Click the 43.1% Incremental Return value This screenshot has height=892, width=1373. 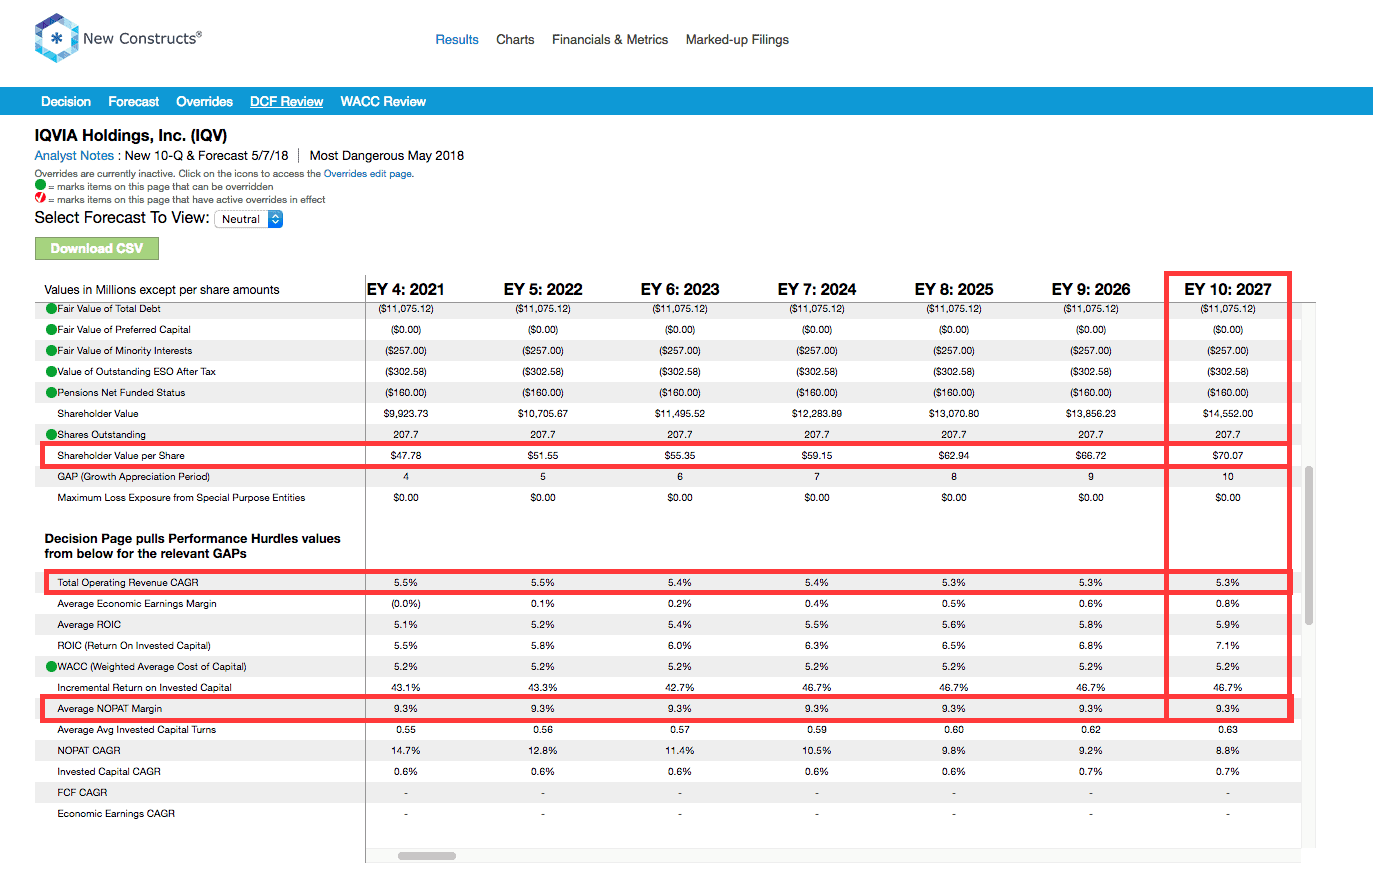406,687
